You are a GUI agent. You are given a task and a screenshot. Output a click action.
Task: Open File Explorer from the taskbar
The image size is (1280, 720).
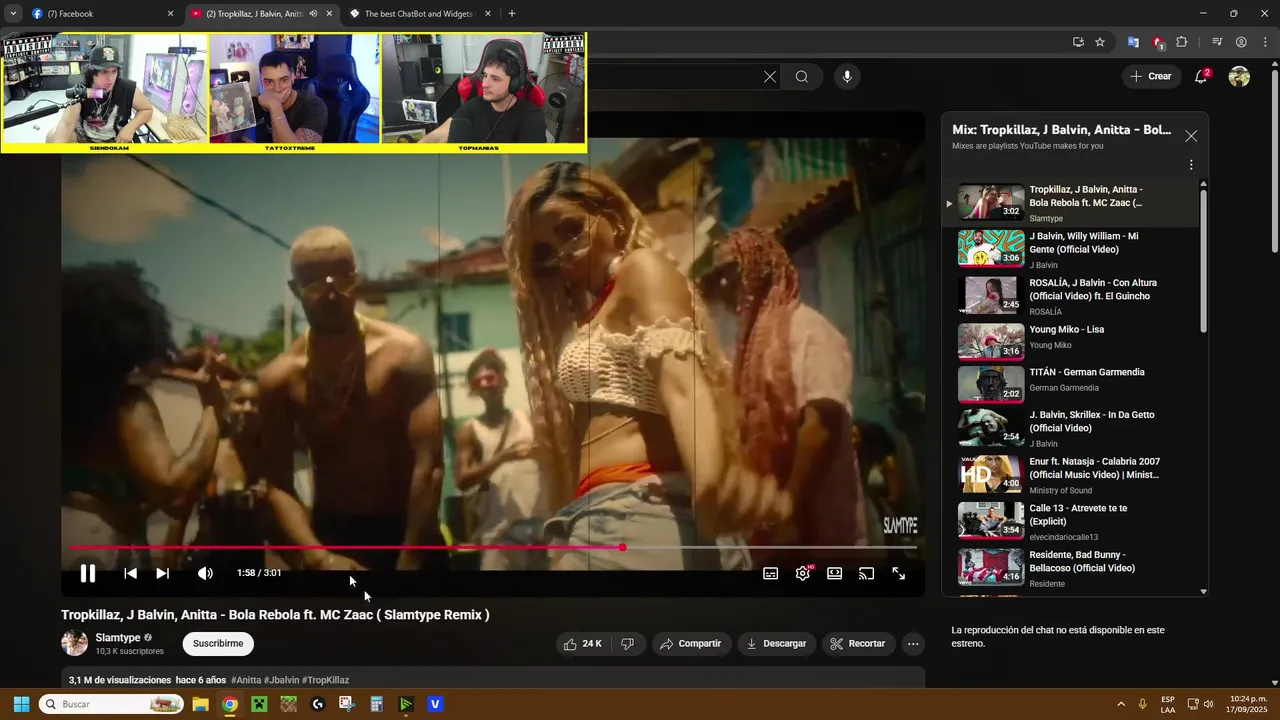(200, 704)
